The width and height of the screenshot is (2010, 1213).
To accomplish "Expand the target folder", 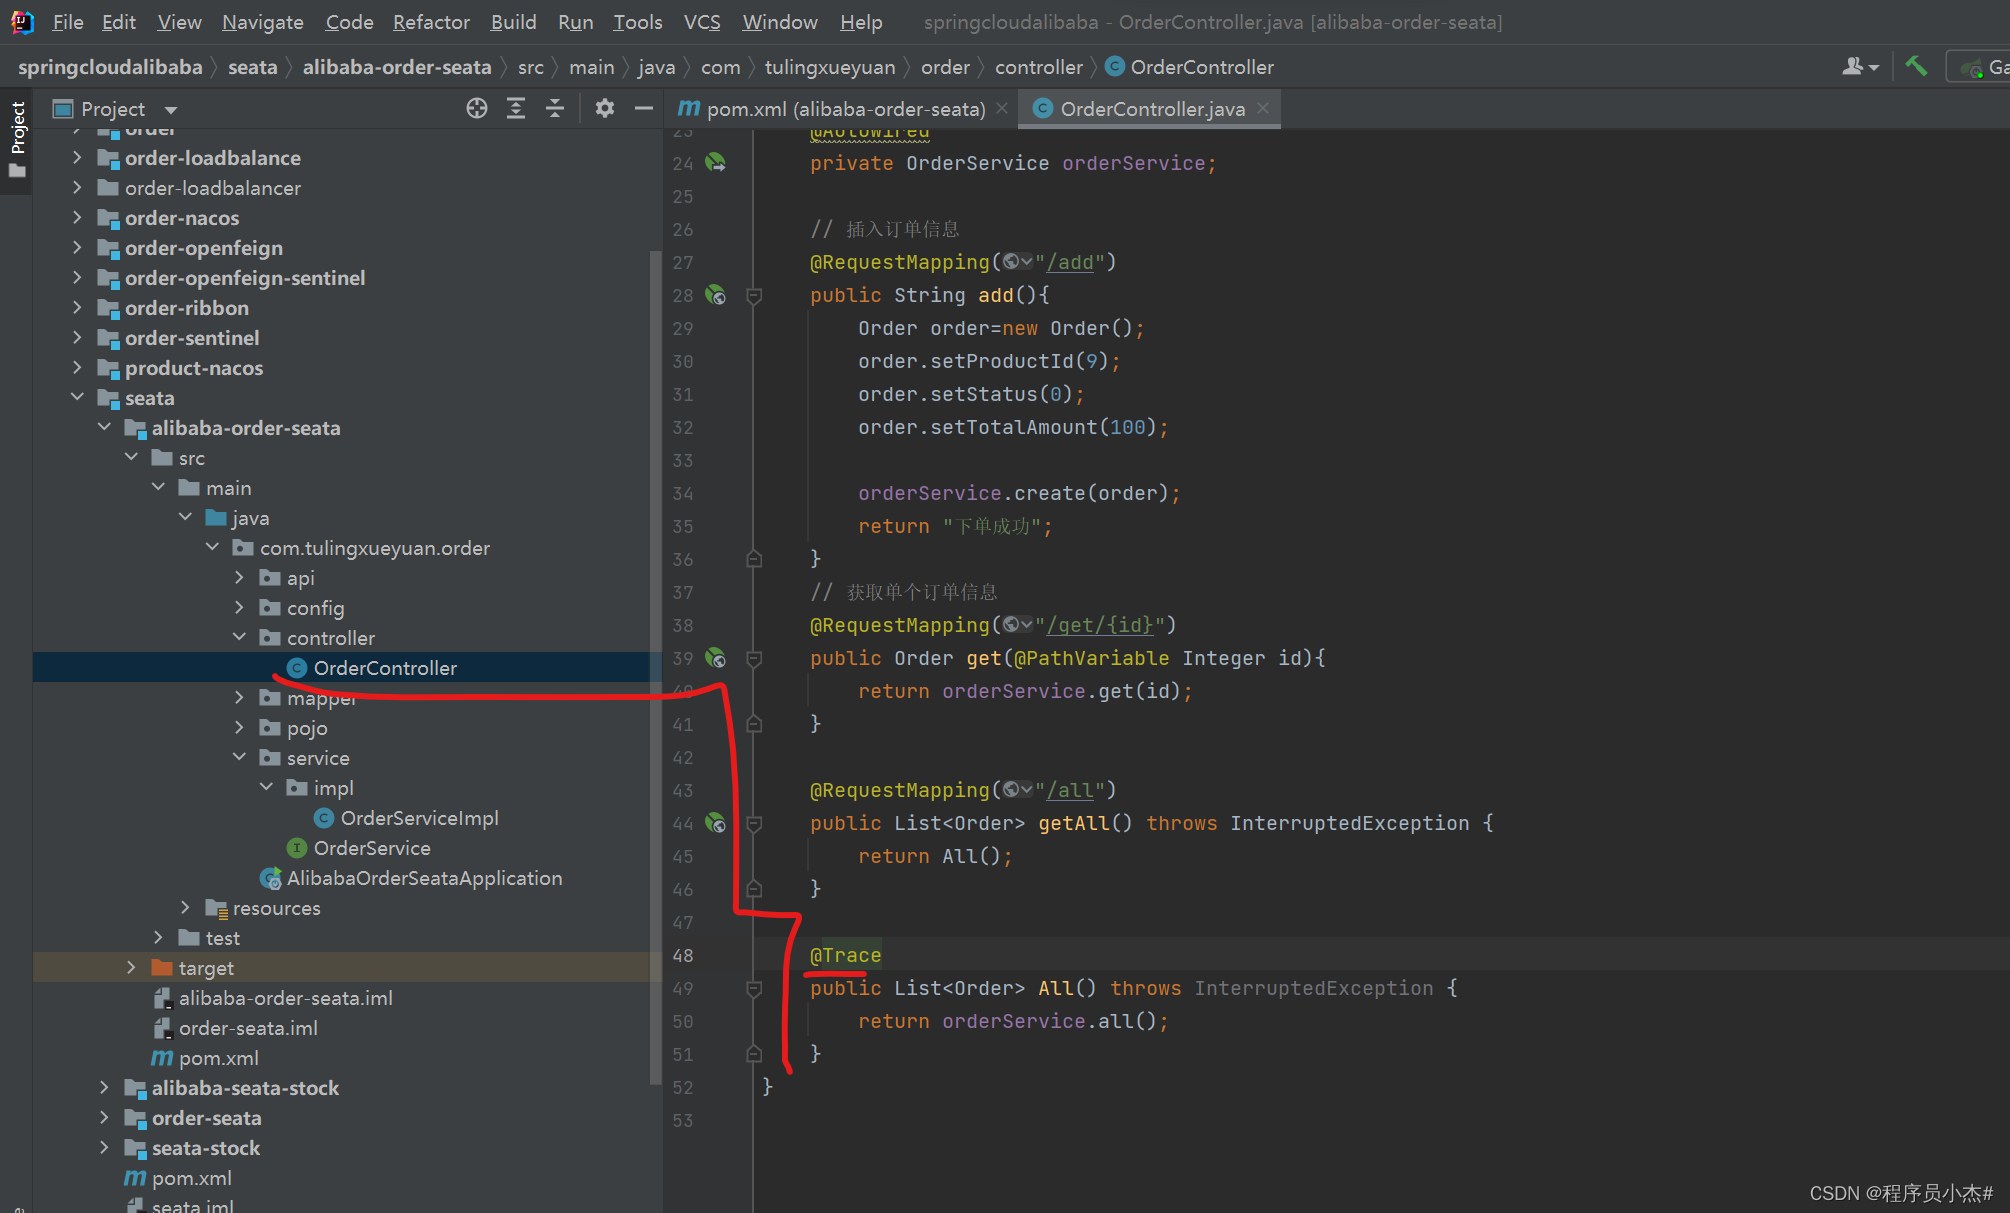I will (x=131, y=967).
